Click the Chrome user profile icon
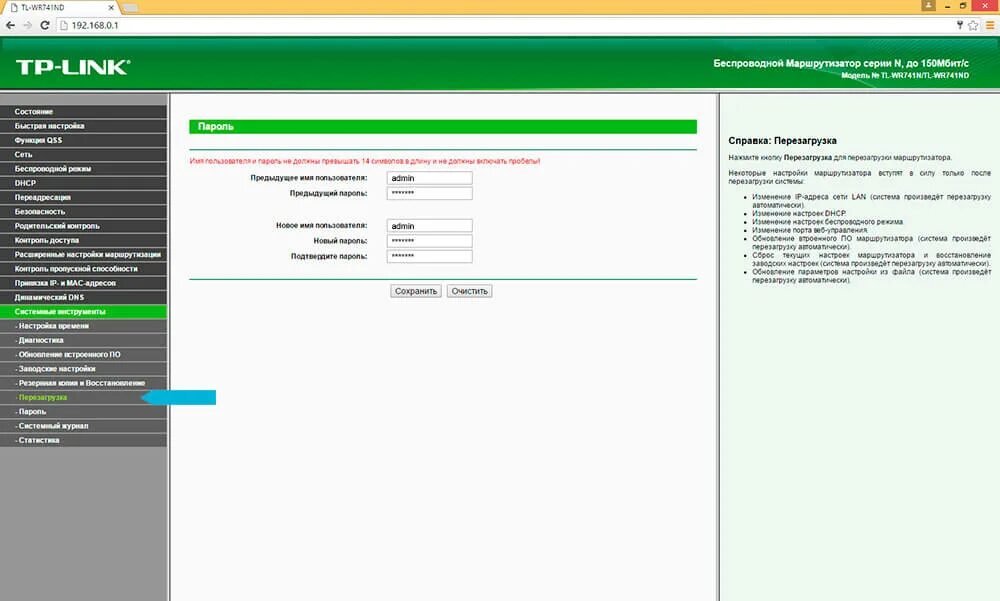The image size is (1000, 601). [928, 5]
